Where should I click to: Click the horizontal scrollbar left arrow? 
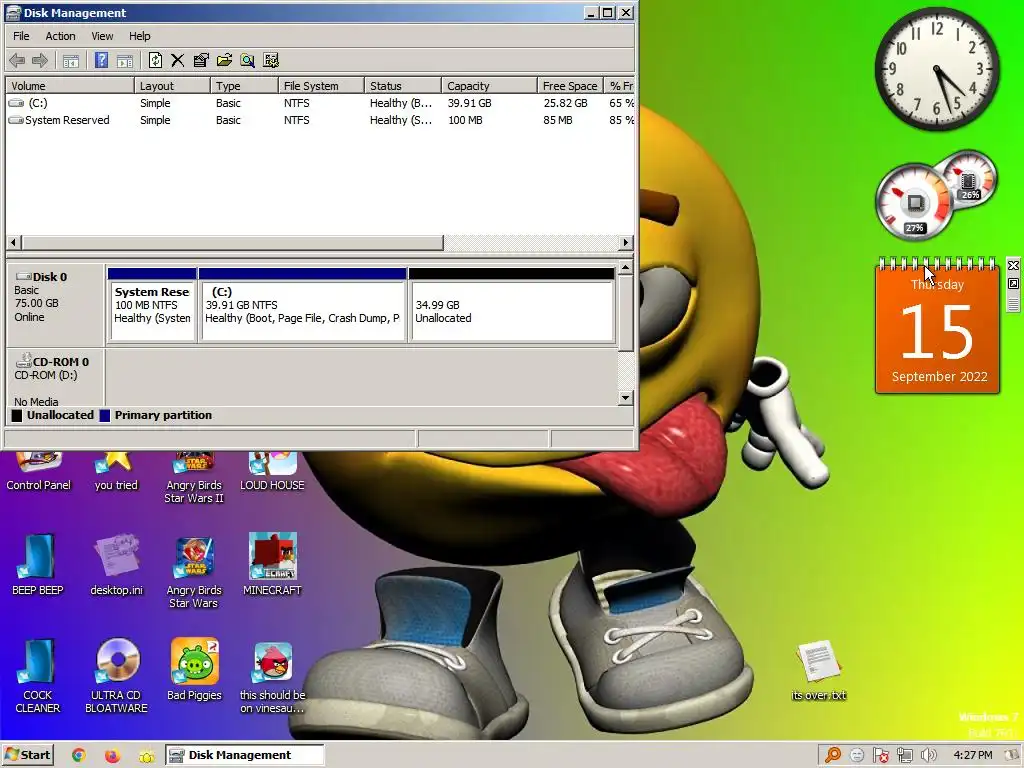tap(13, 242)
